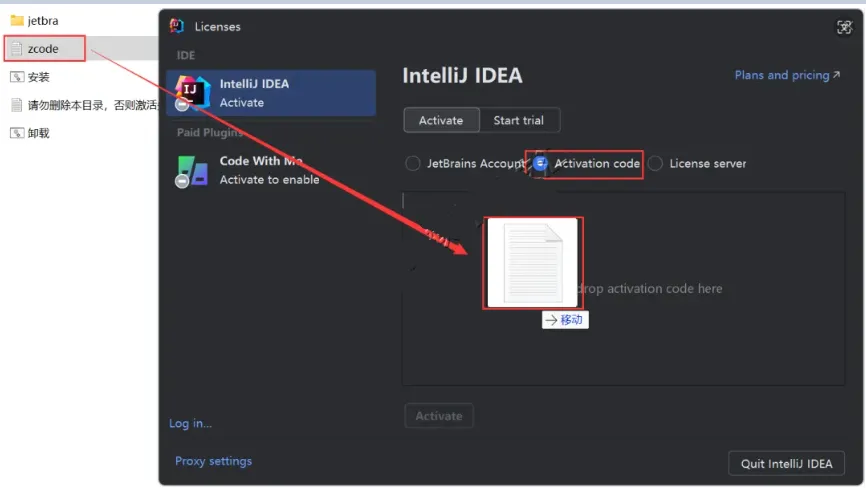Click the IJ product icon in the IDE list
The image size is (866, 488).
point(192,93)
